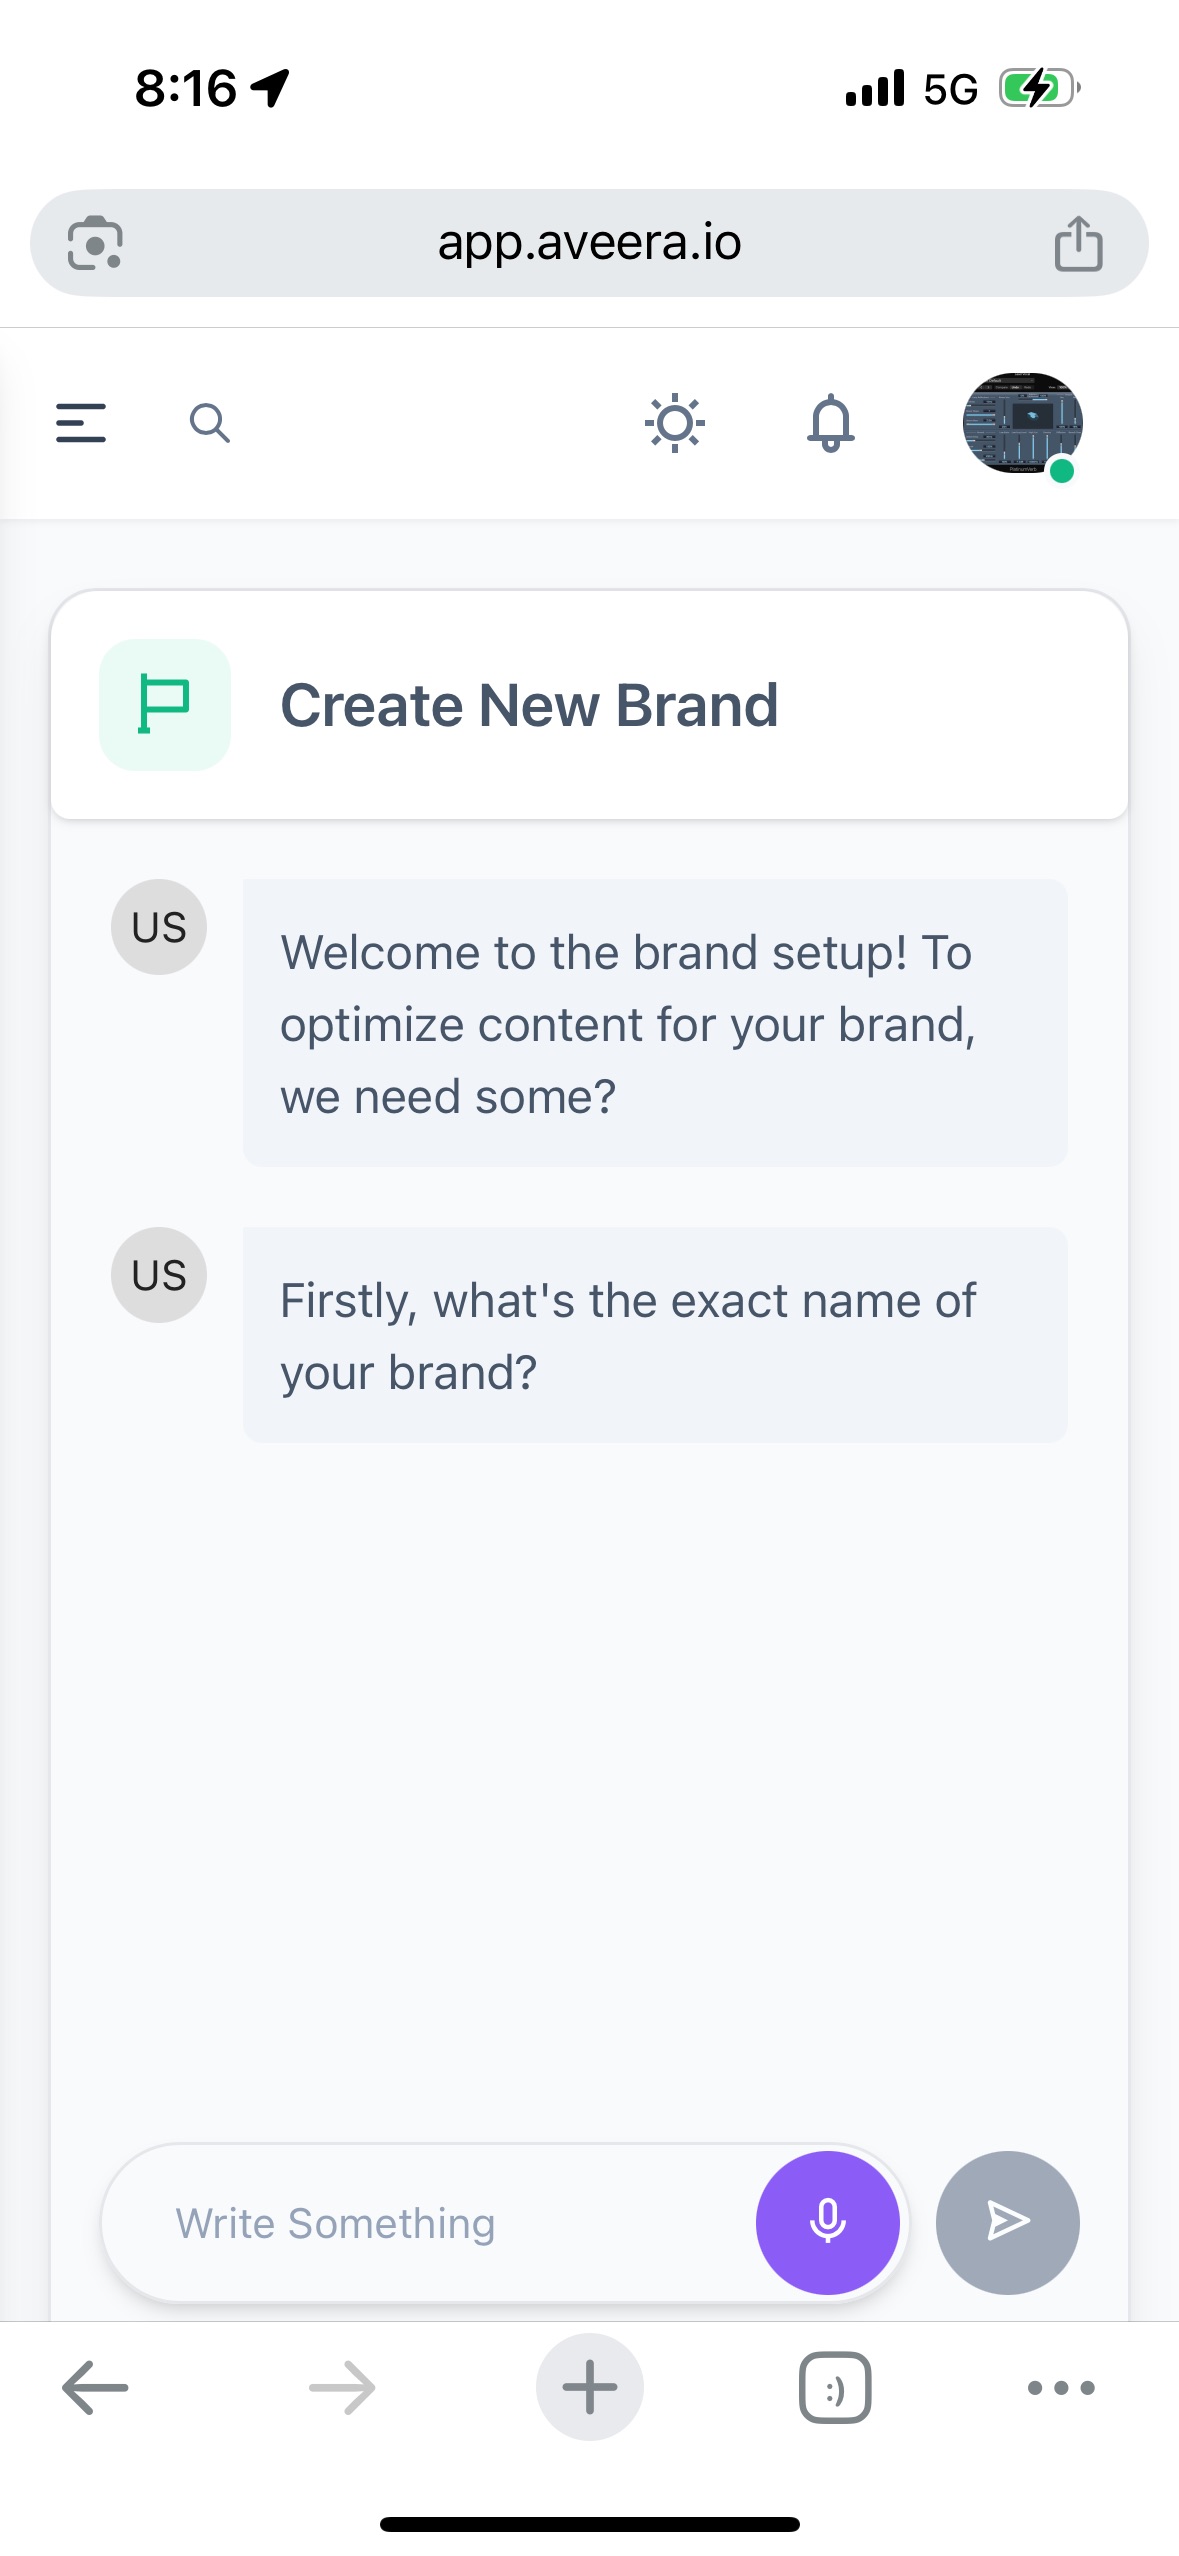Open the notifications bell
1179x2556 pixels.
point(831,423)
